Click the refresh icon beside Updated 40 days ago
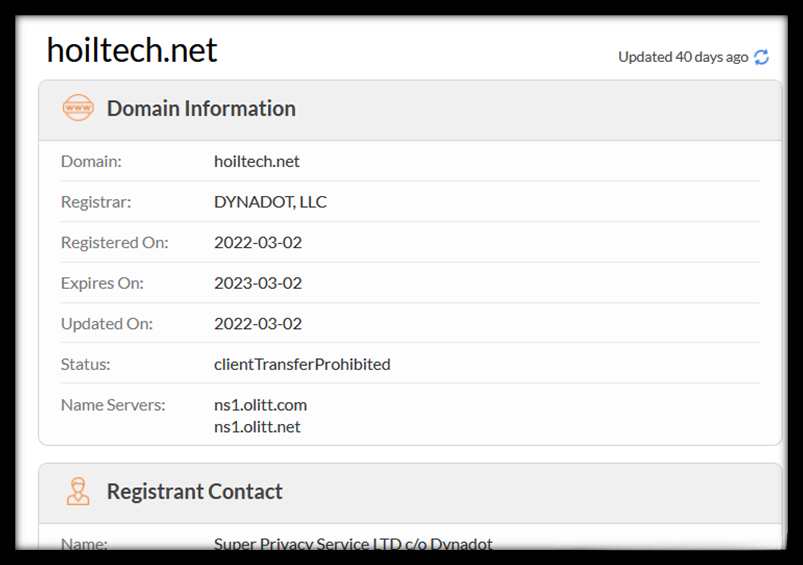The image size is (803, 565). tap(762, 57)
